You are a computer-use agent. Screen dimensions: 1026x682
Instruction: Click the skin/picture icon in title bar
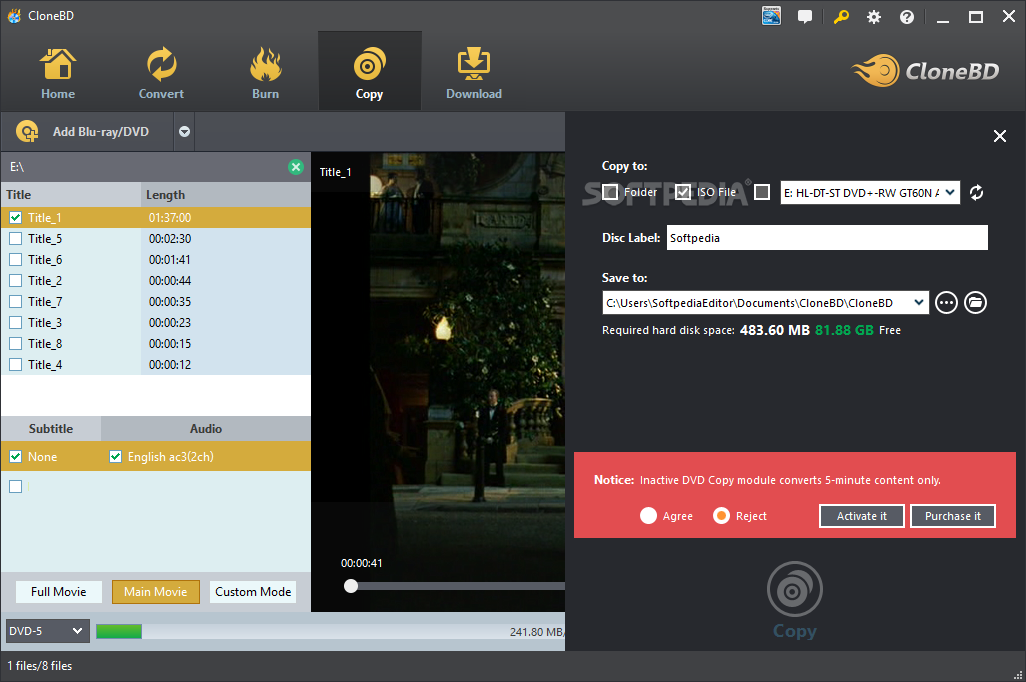coord(771,16)
